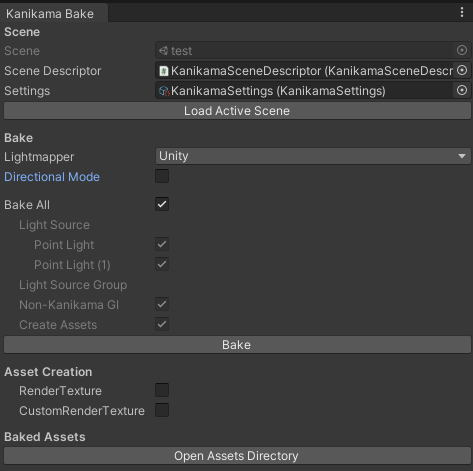Select the Kanikama Bake tab
The height and width of the screenshot is (471, 473).
click(50, 14)
